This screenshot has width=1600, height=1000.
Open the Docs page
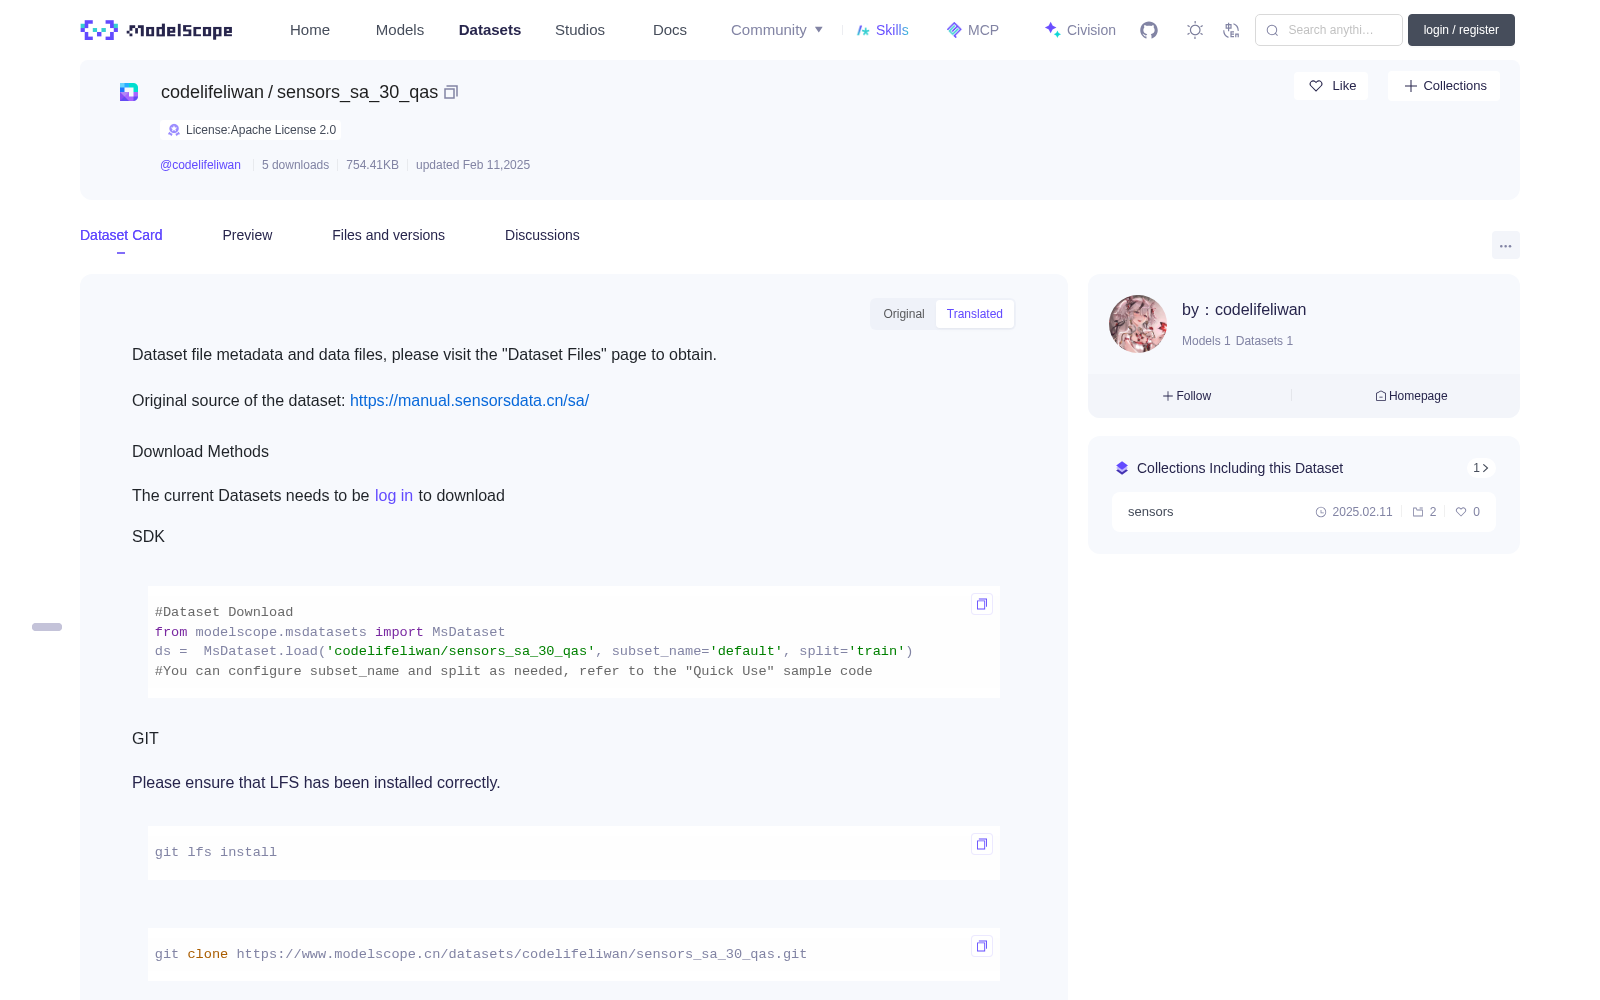pos(670,30)
